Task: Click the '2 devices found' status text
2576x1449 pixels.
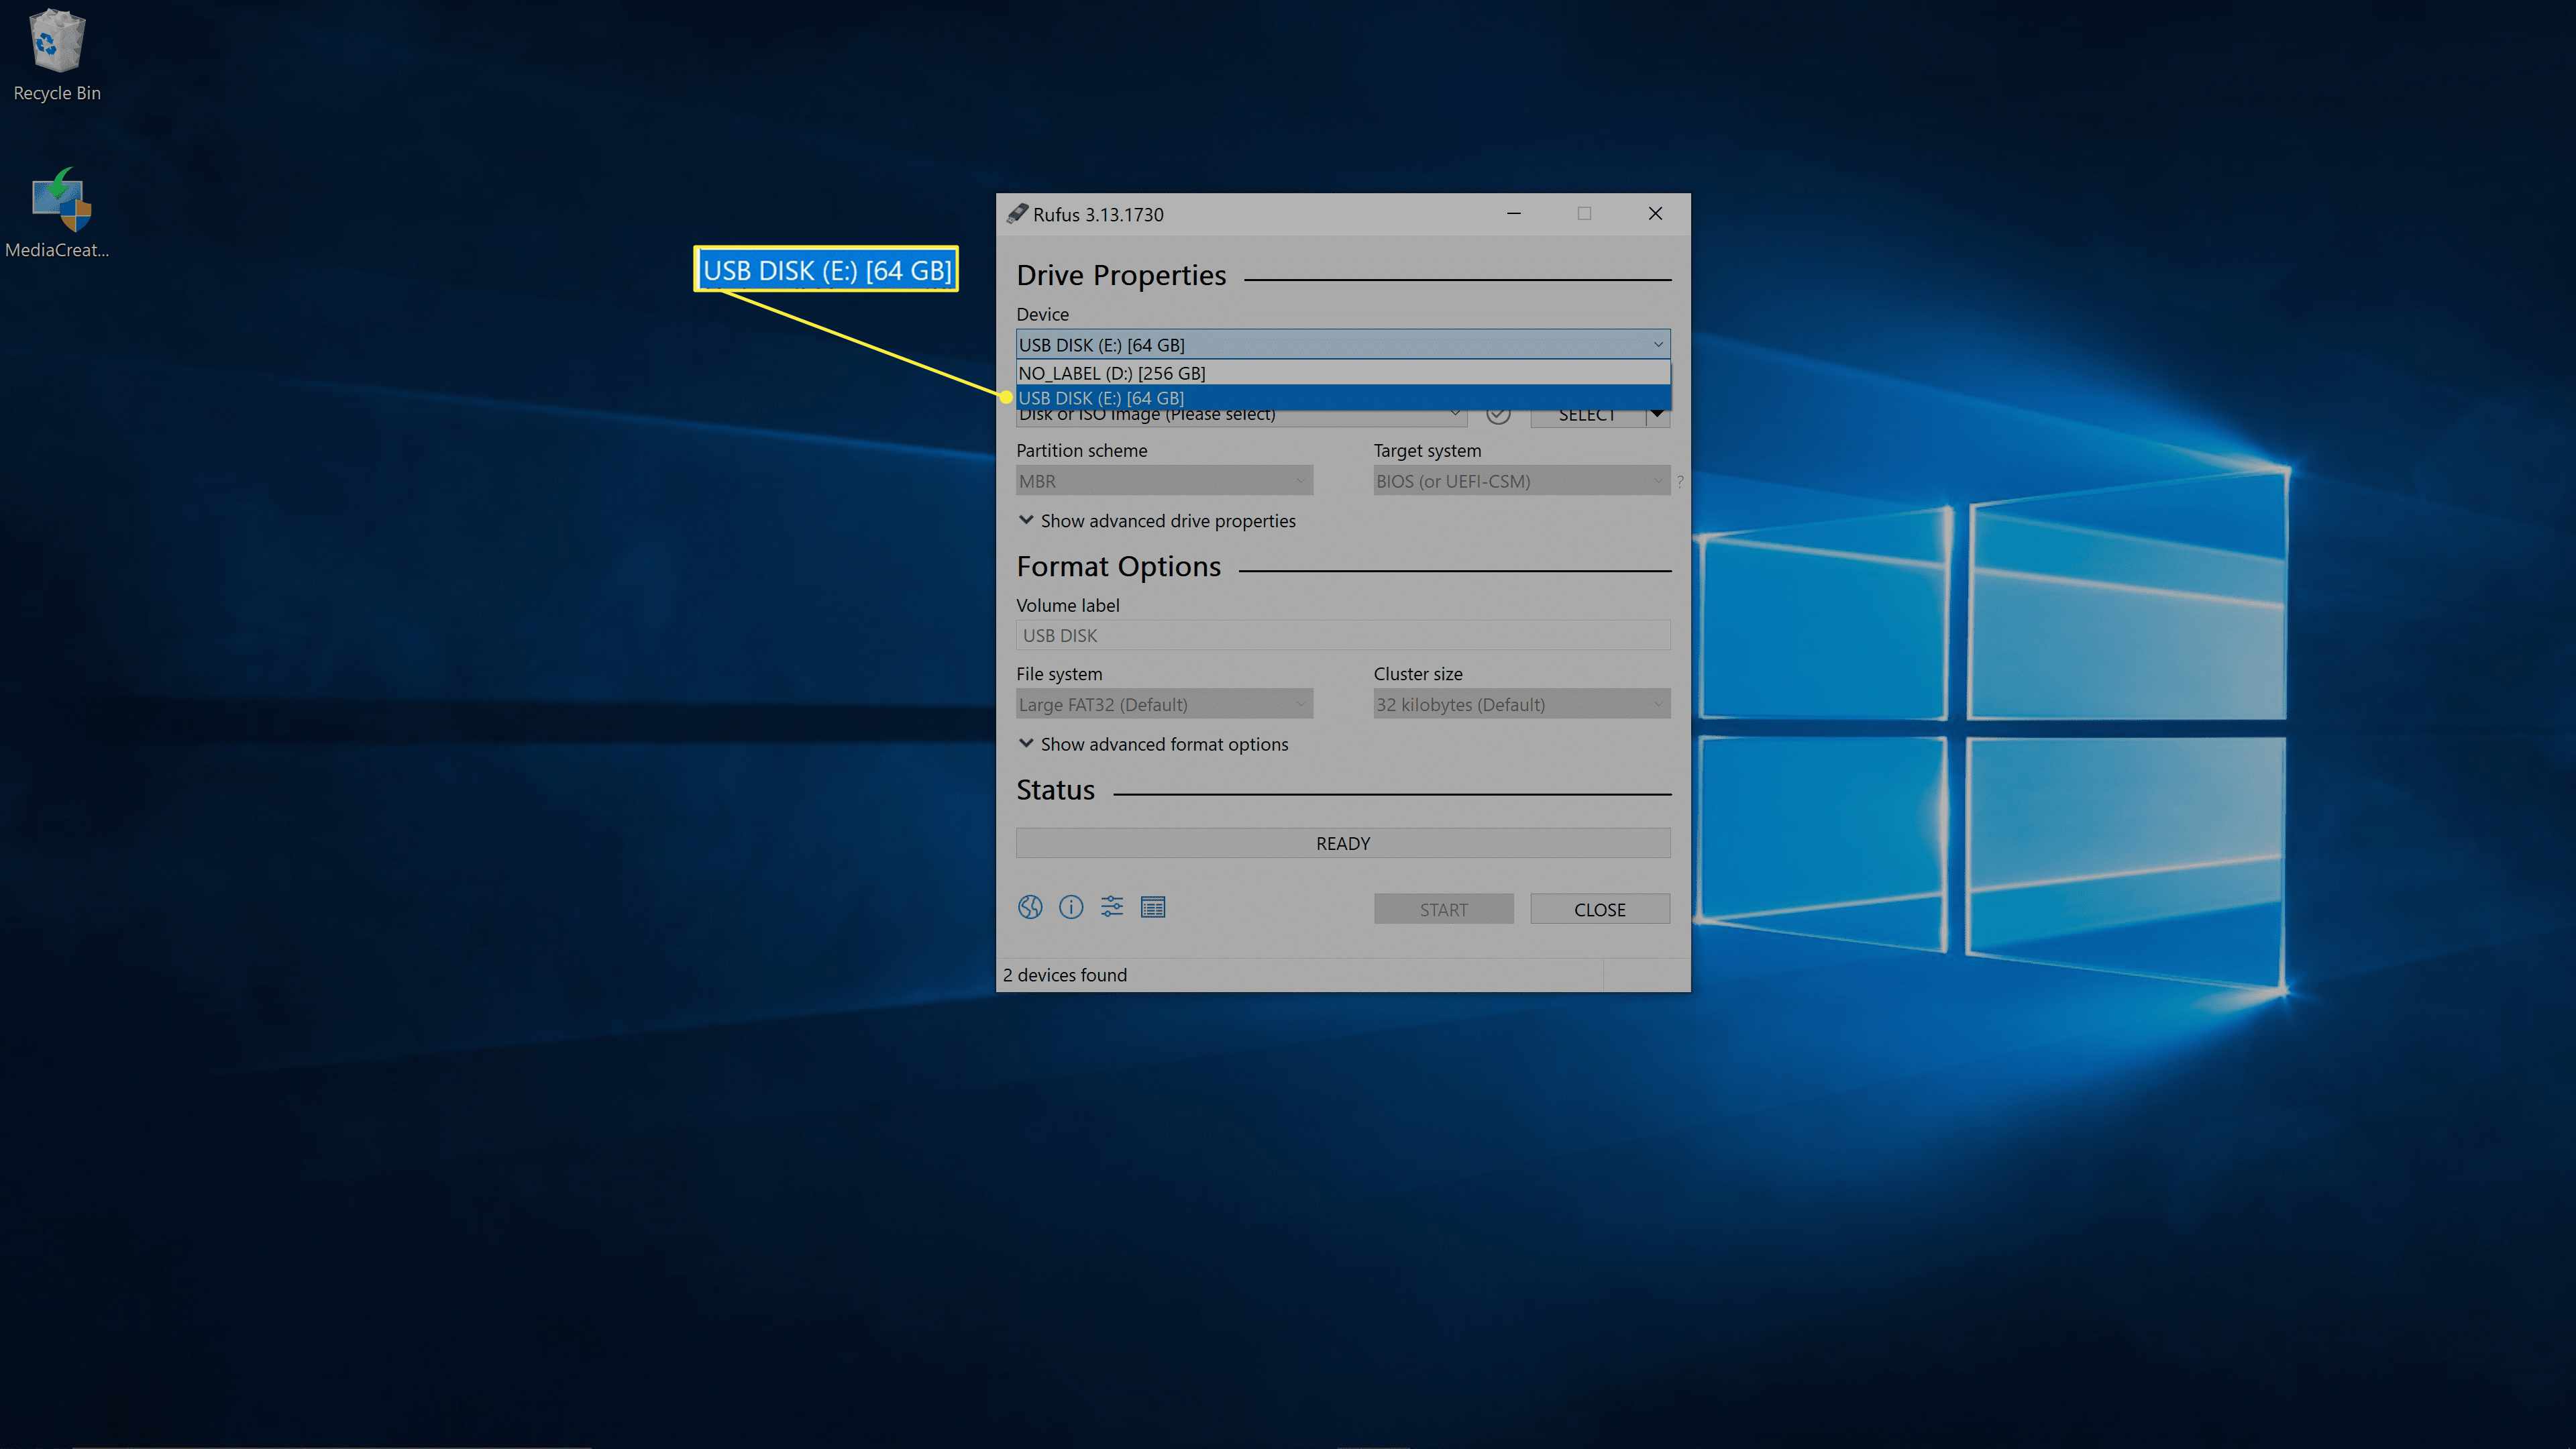Action: click(x=1064, y=975)
